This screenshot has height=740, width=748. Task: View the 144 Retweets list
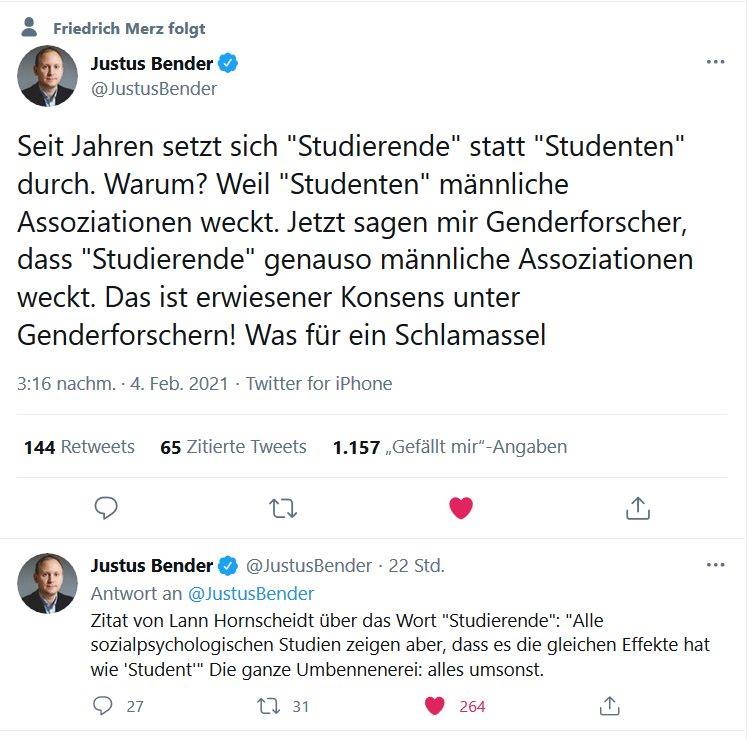79,447
